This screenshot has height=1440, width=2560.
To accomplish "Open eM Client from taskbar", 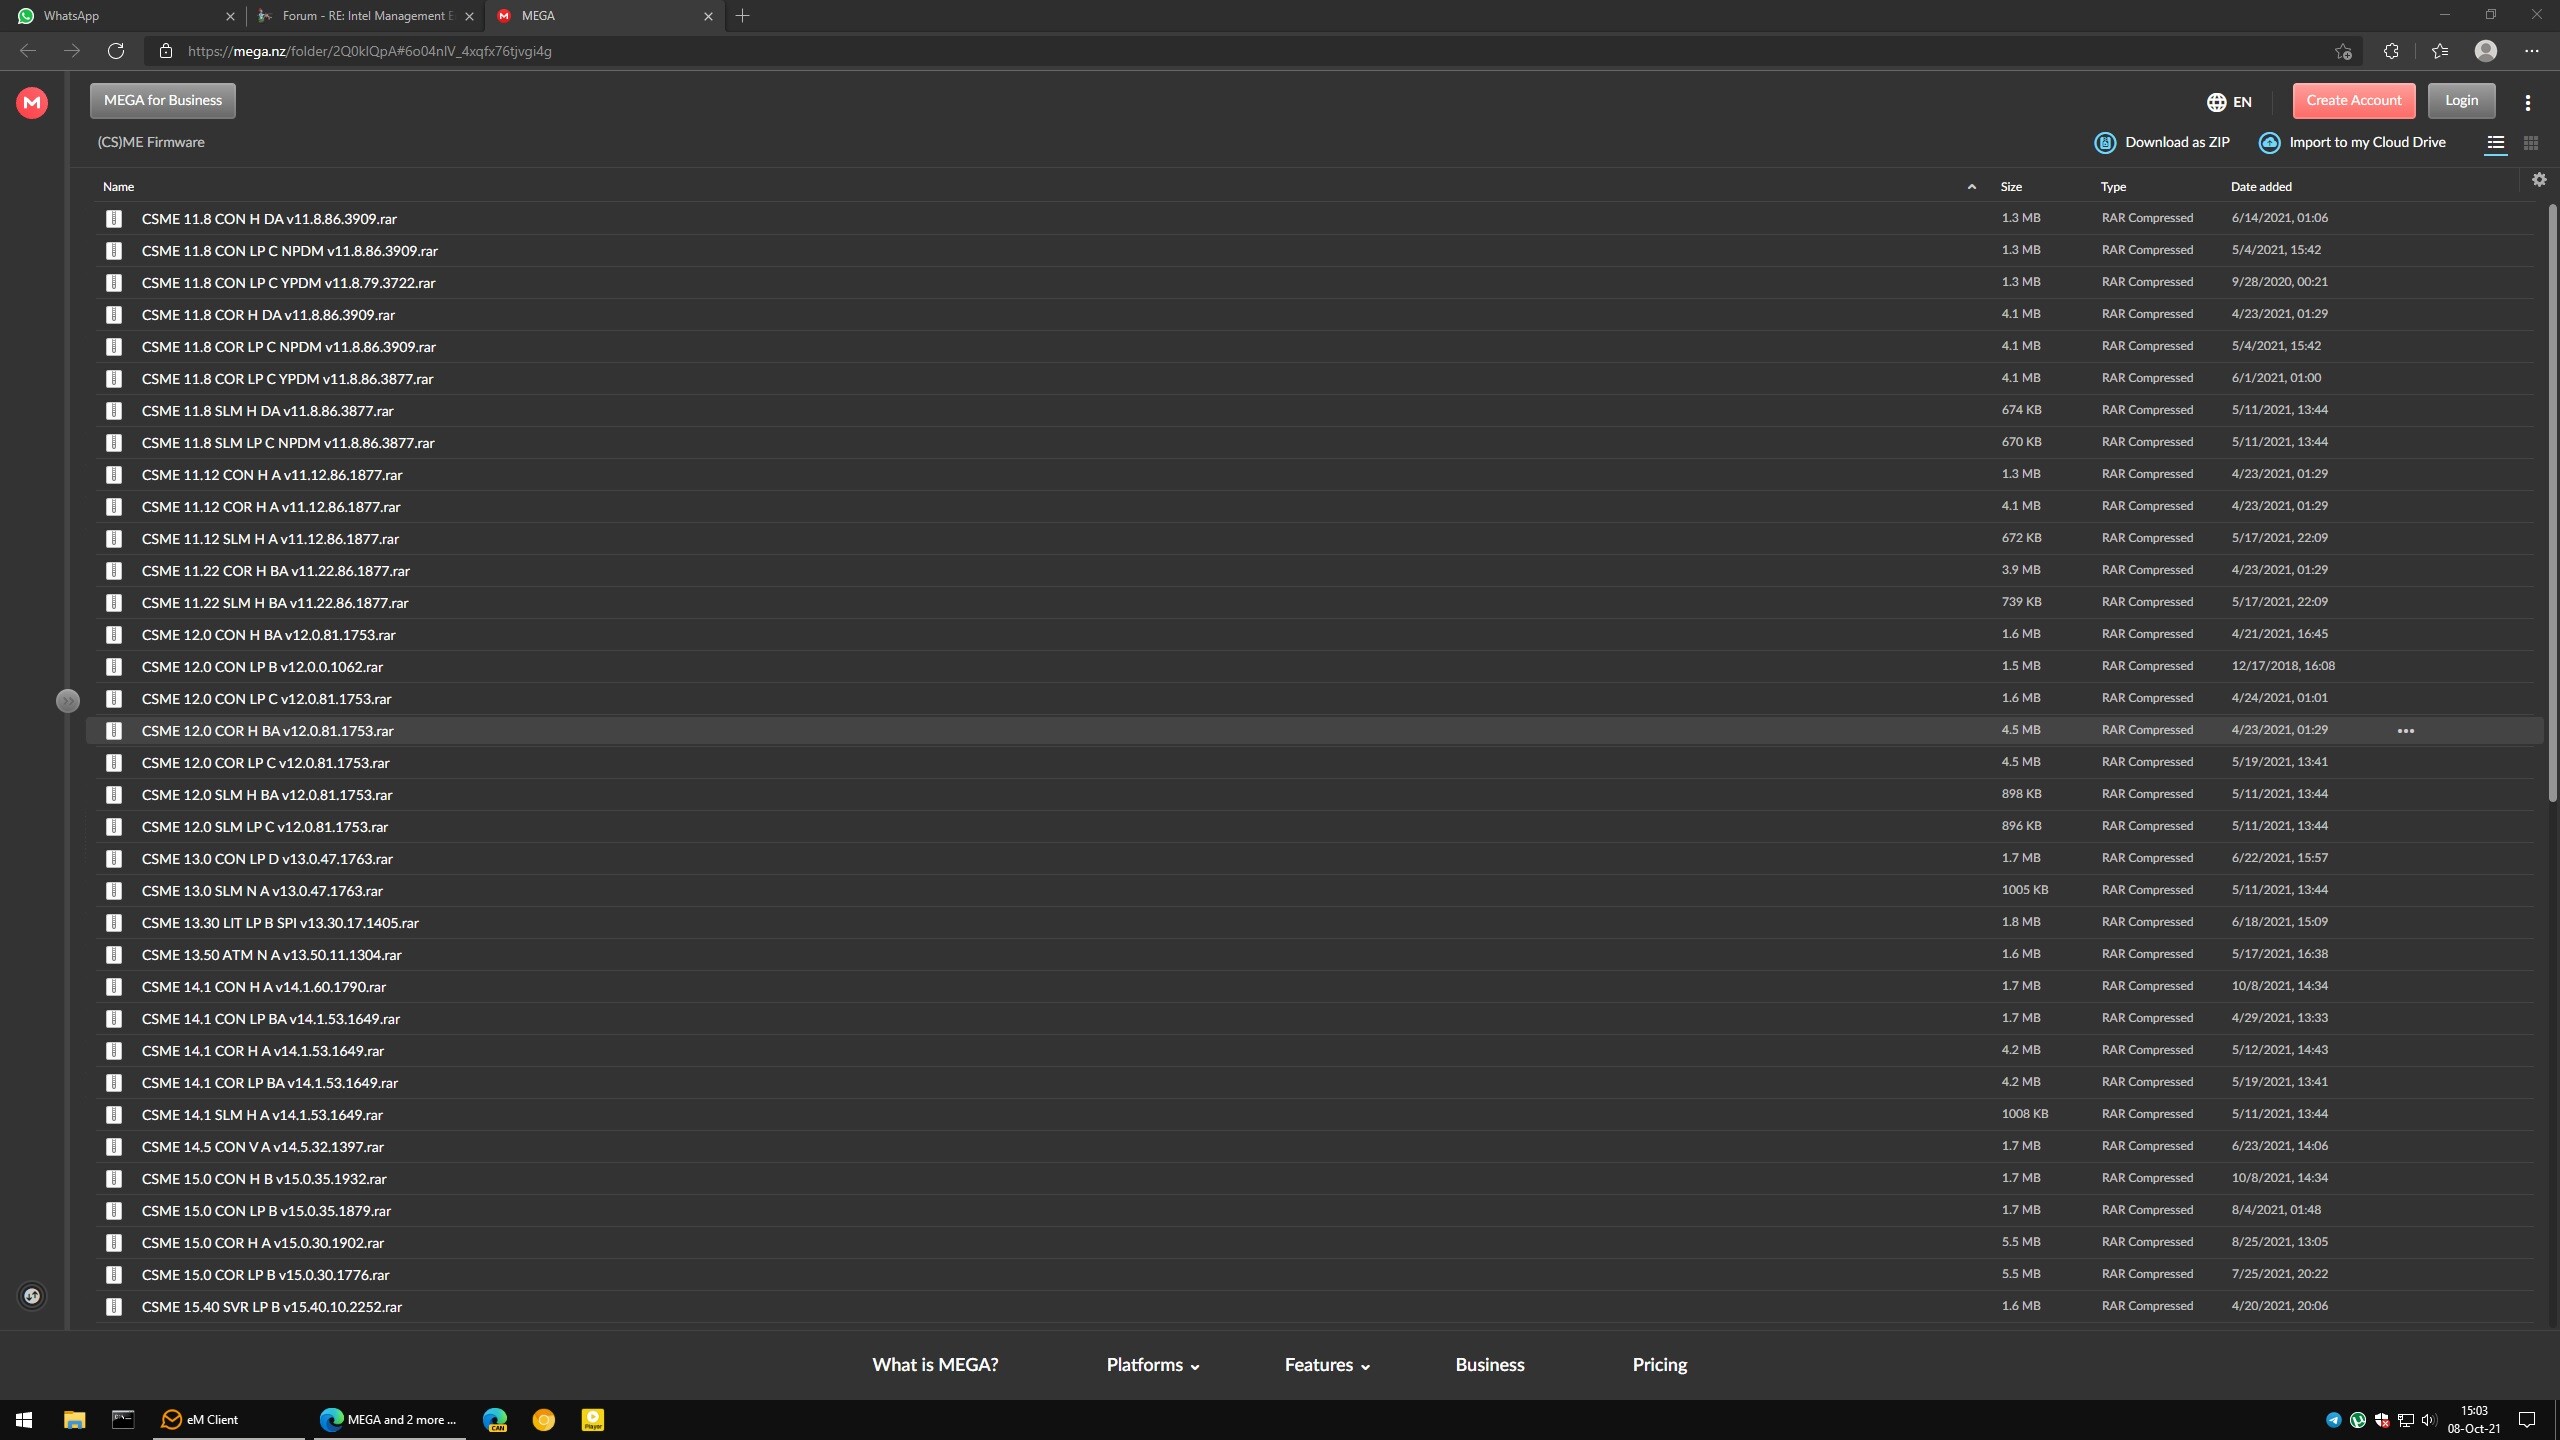I will click(x=228, y=1419).
